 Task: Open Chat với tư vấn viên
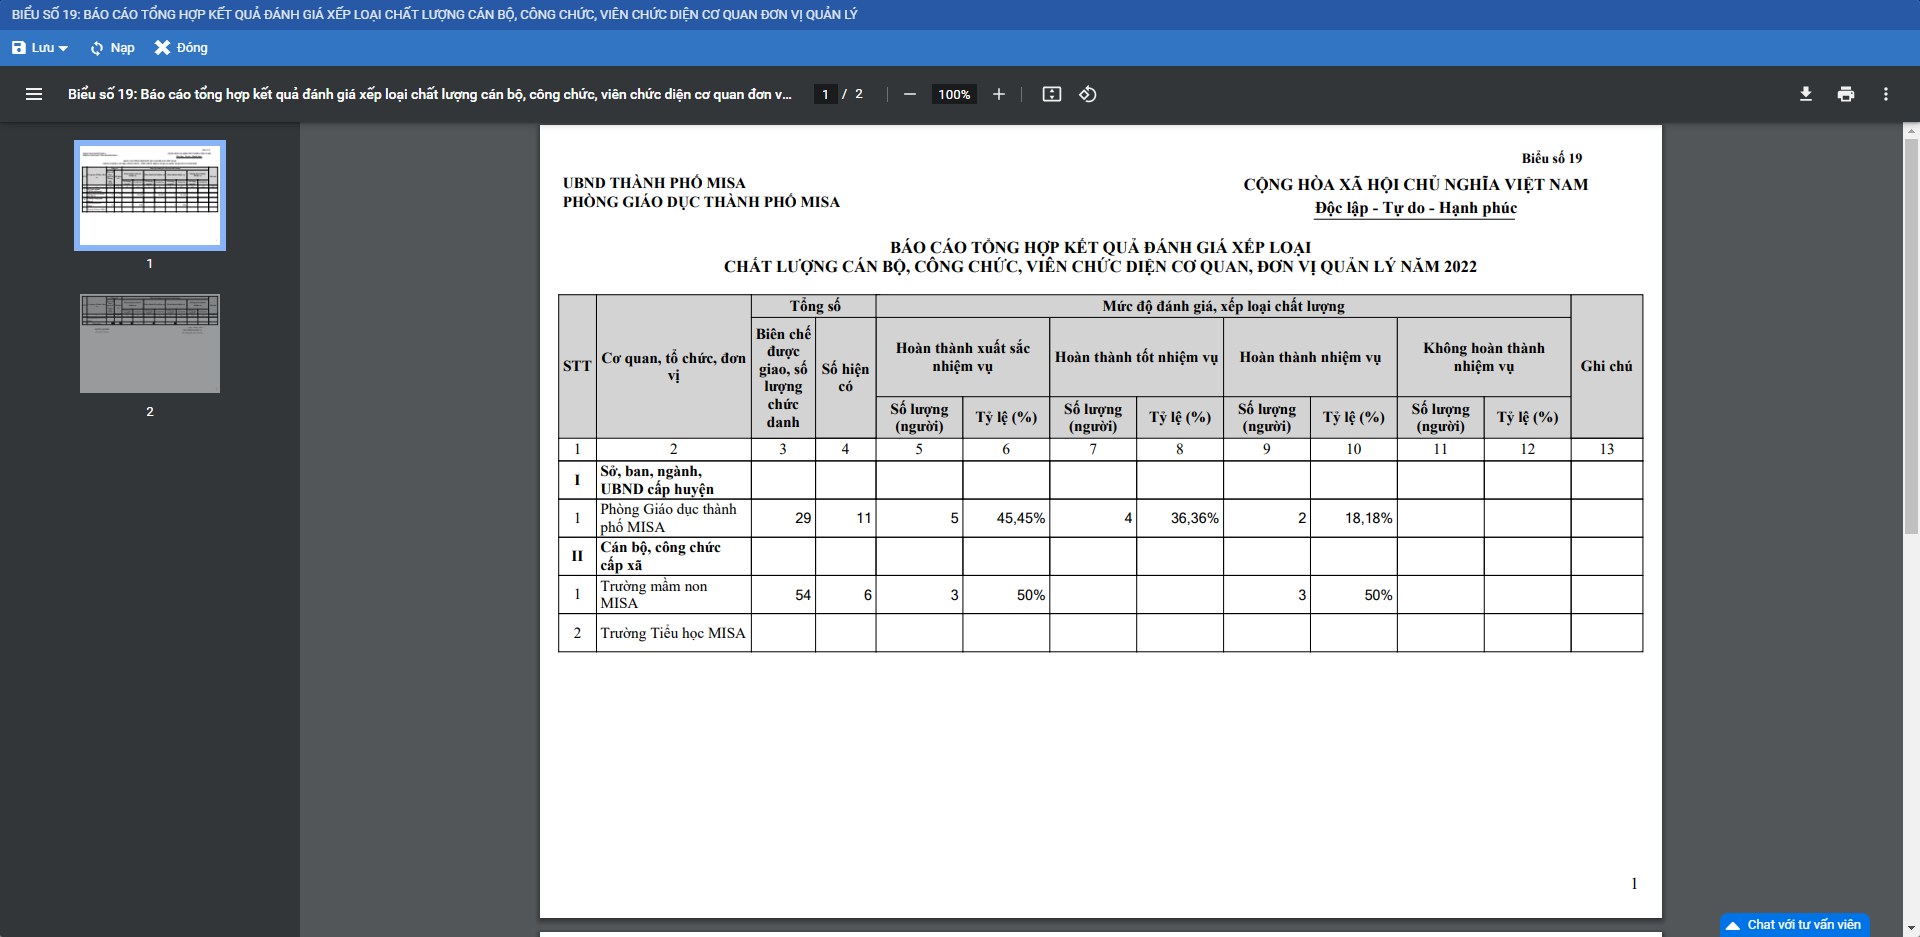click(1794, 925)
